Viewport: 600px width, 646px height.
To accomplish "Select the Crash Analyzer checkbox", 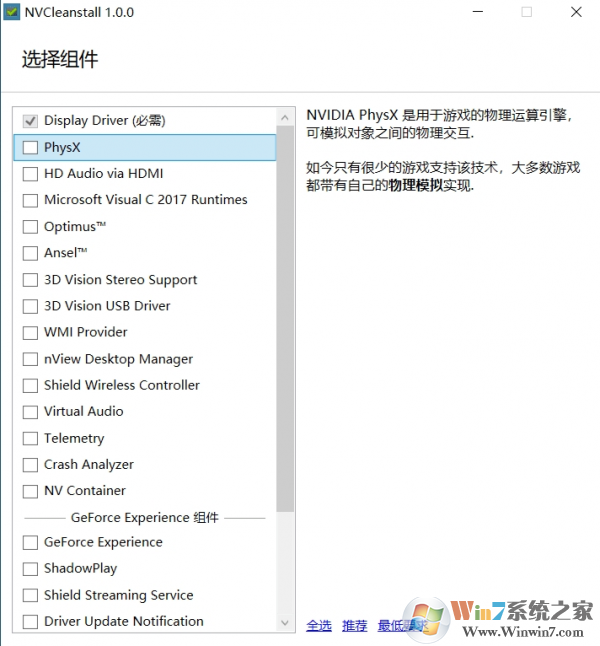I will (30, 464).
